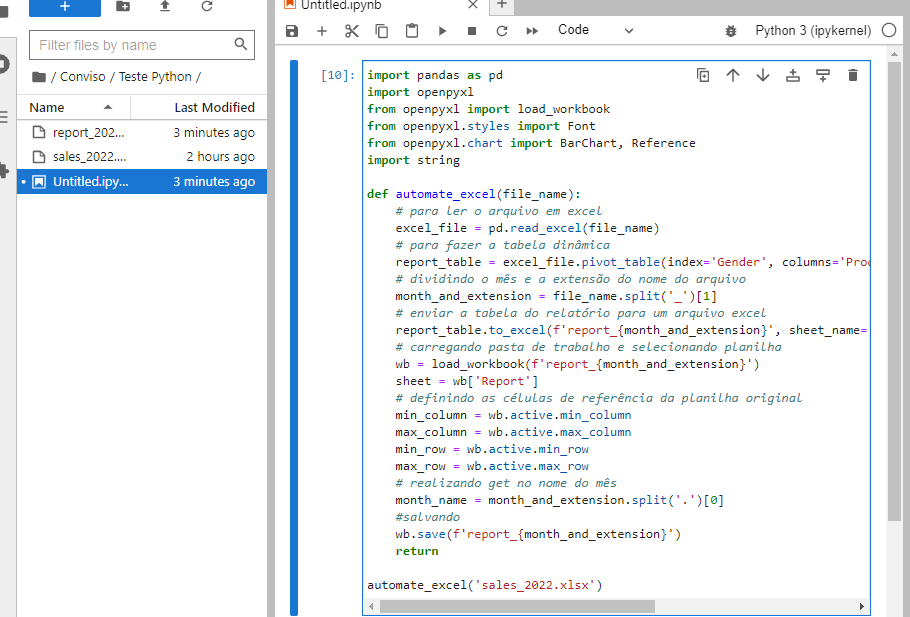Enable the debugger bug icon
The width and height of the screenshot is (910, 617).
coord(731,31)
